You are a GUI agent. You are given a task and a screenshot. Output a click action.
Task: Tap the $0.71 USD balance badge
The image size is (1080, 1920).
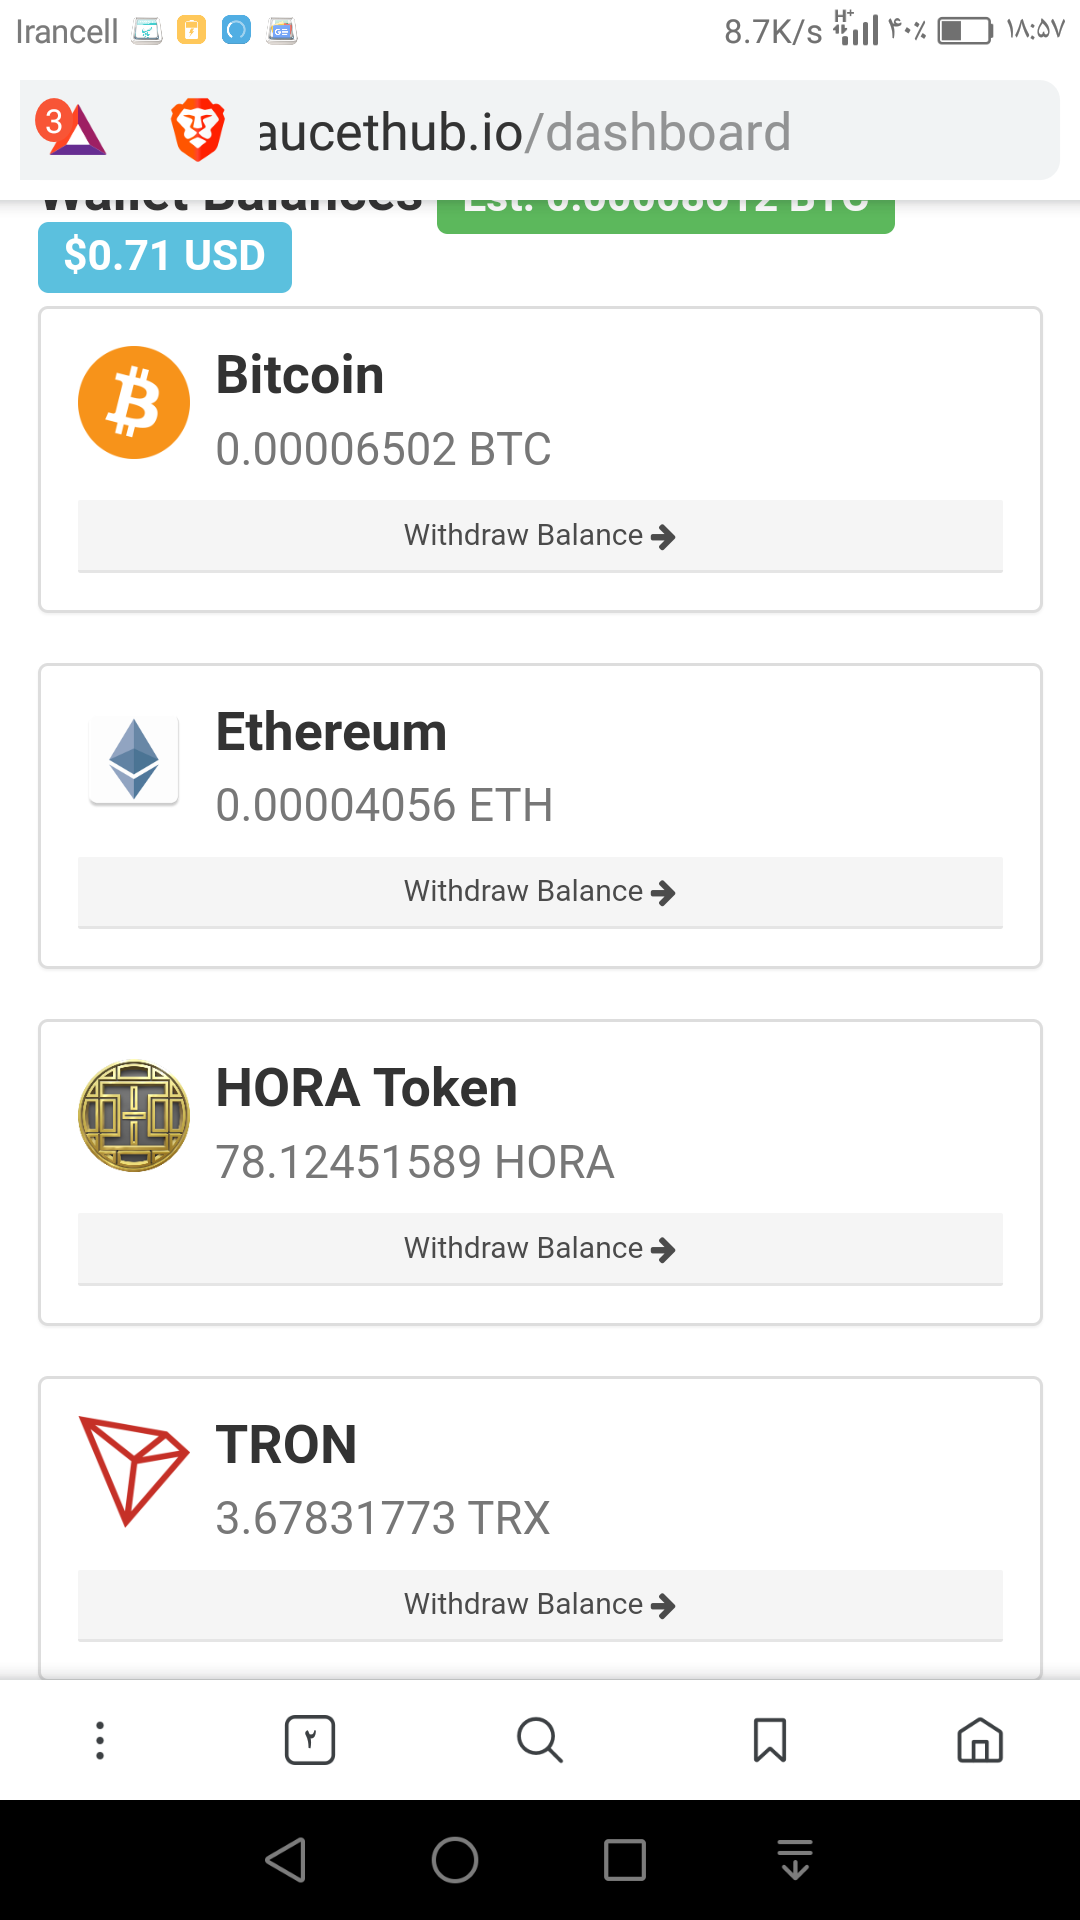[165, 257]
